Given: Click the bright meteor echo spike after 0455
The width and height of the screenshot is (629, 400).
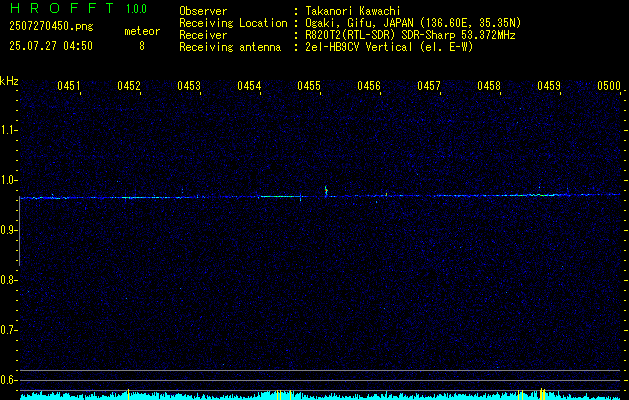Looking at the screenshot, I should point(326,191).
